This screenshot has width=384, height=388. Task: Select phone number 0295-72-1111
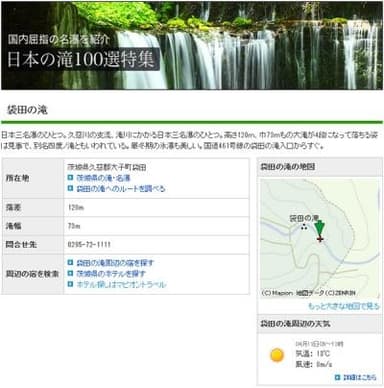coord(89,244)
